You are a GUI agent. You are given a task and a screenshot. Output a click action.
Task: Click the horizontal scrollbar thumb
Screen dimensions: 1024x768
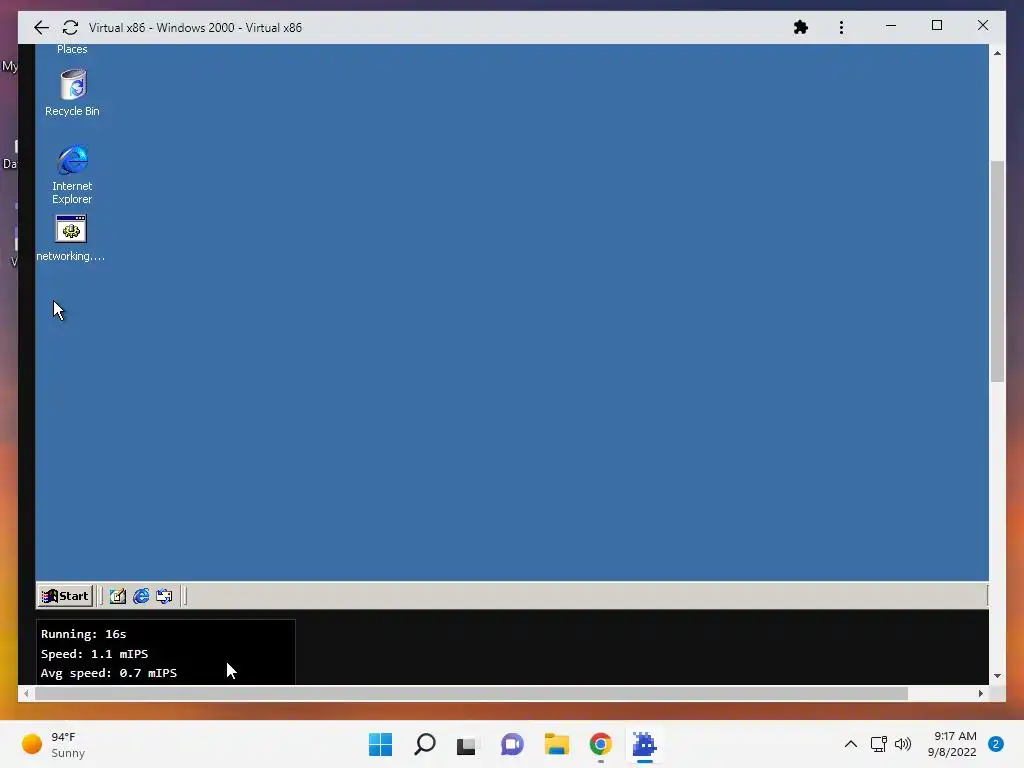point(471,694)
